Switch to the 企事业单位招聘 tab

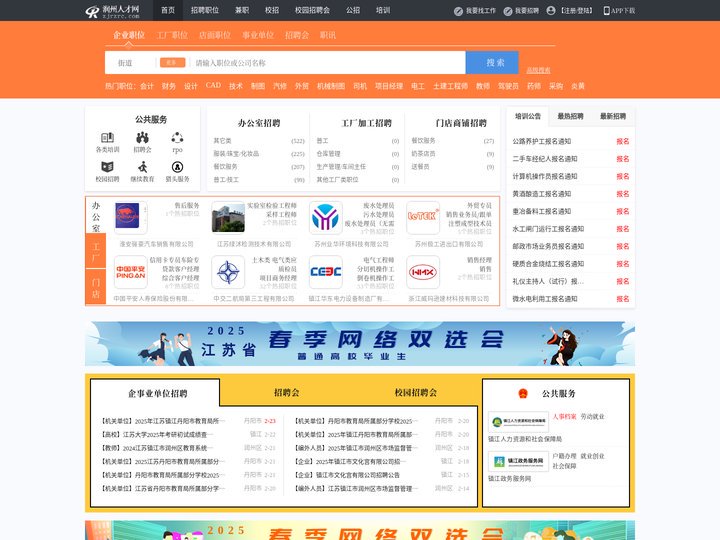click(x=158, y=394)
